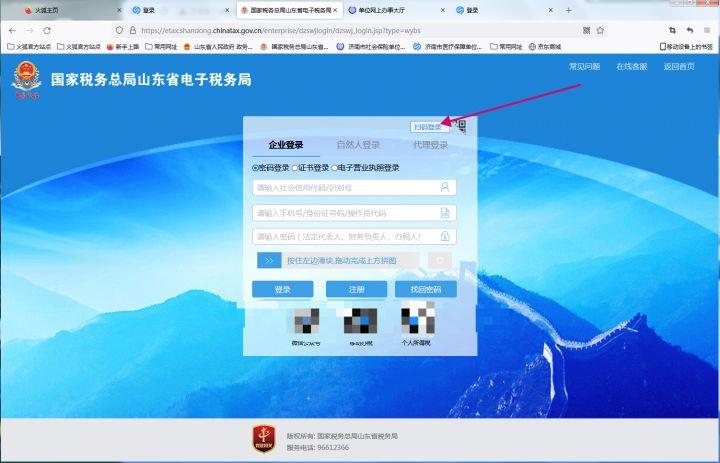Select the 证书登录 radio option
Image resolution: width=720 pixels, height=463 pixels.
point(295,168)
